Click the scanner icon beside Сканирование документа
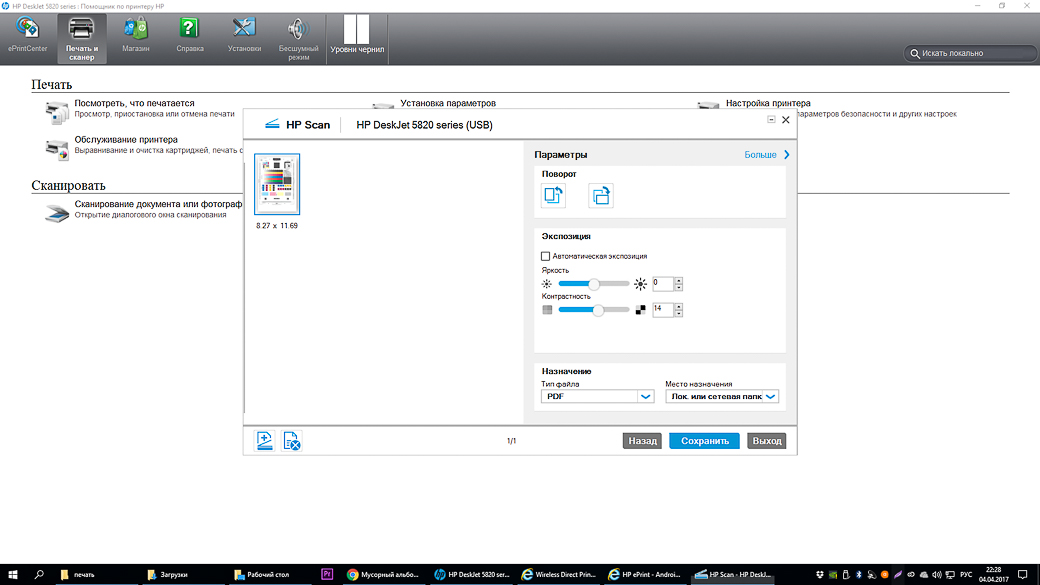1040x585 pixels. (57, 213)
